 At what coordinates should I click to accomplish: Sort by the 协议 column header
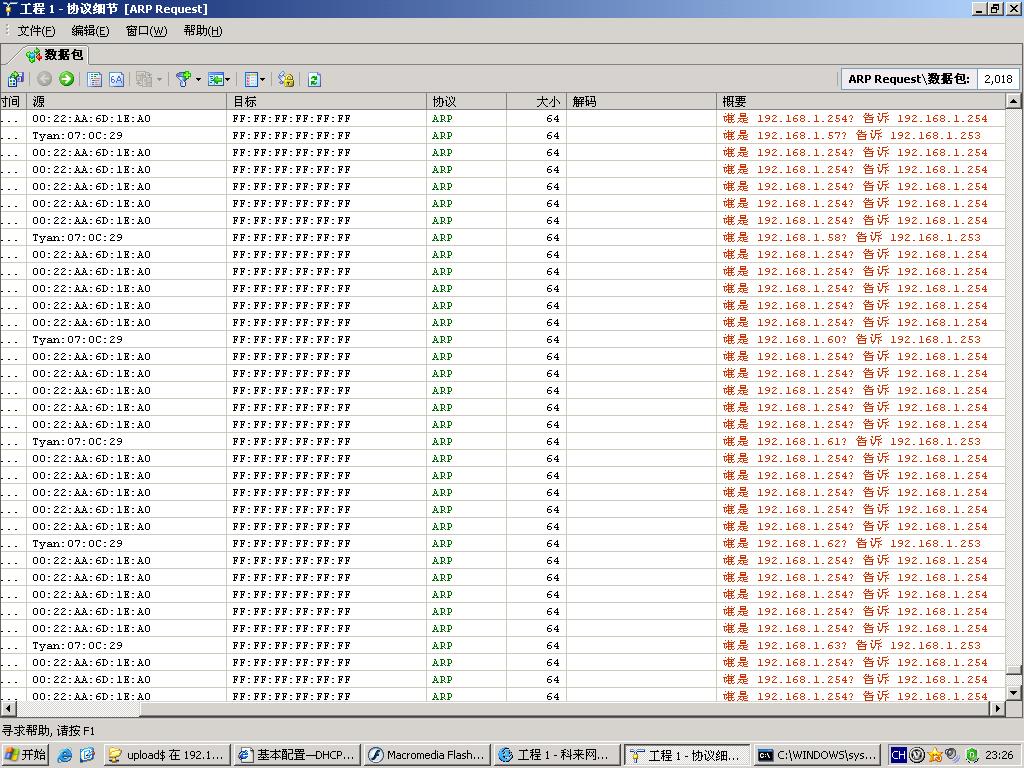(466, 101)
